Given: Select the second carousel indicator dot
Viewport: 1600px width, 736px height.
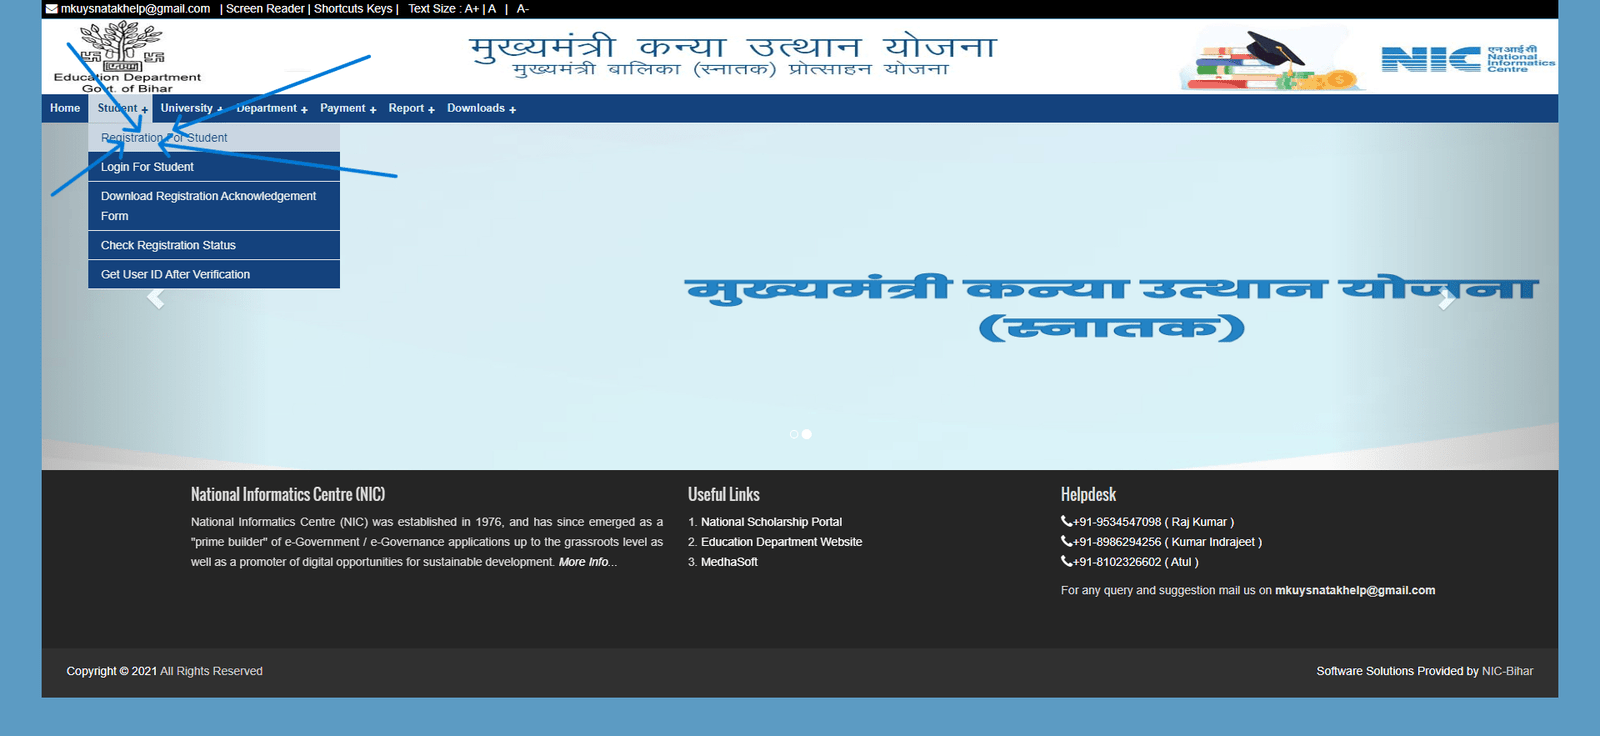Looking at the screenshot, I should [x=807, y=434].
